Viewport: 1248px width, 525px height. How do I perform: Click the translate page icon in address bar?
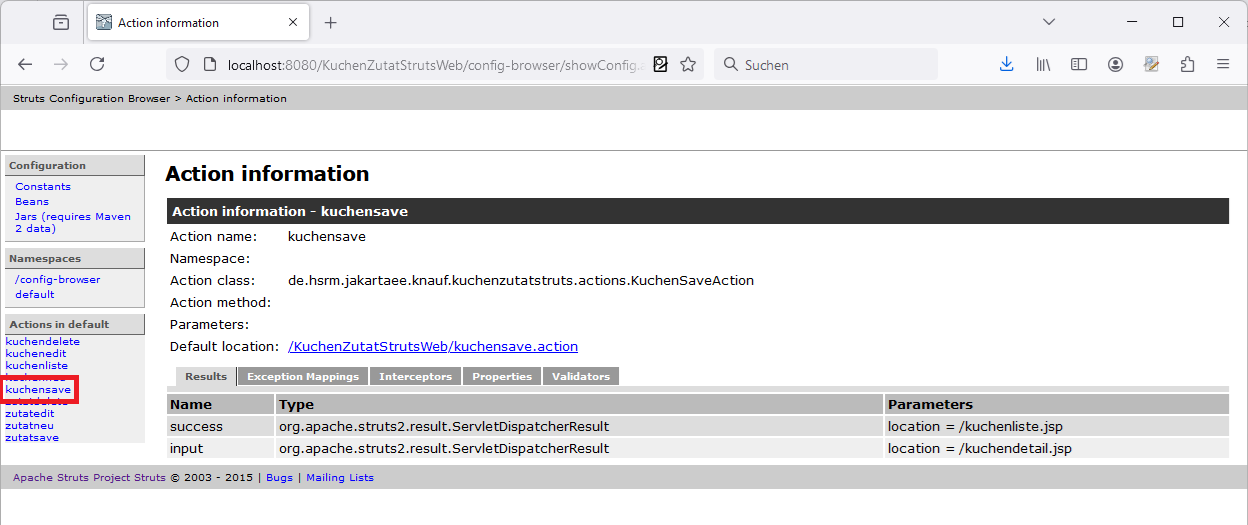(x=660, y=64)
